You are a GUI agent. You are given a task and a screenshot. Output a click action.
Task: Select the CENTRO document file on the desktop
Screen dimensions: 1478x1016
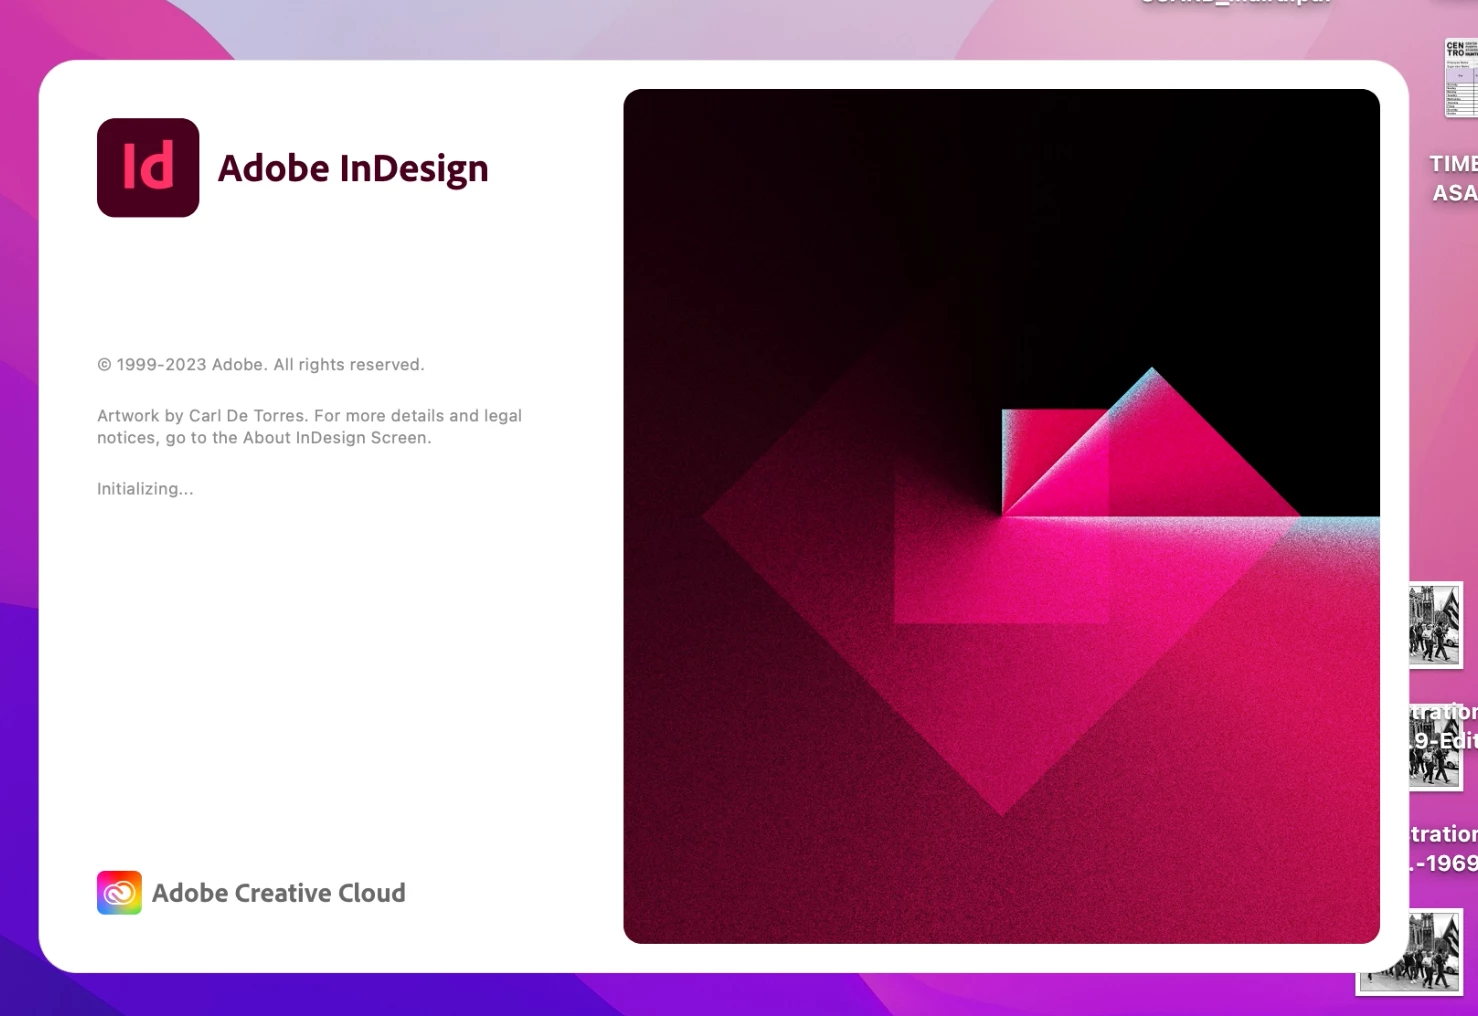(x=1461, y=78)
